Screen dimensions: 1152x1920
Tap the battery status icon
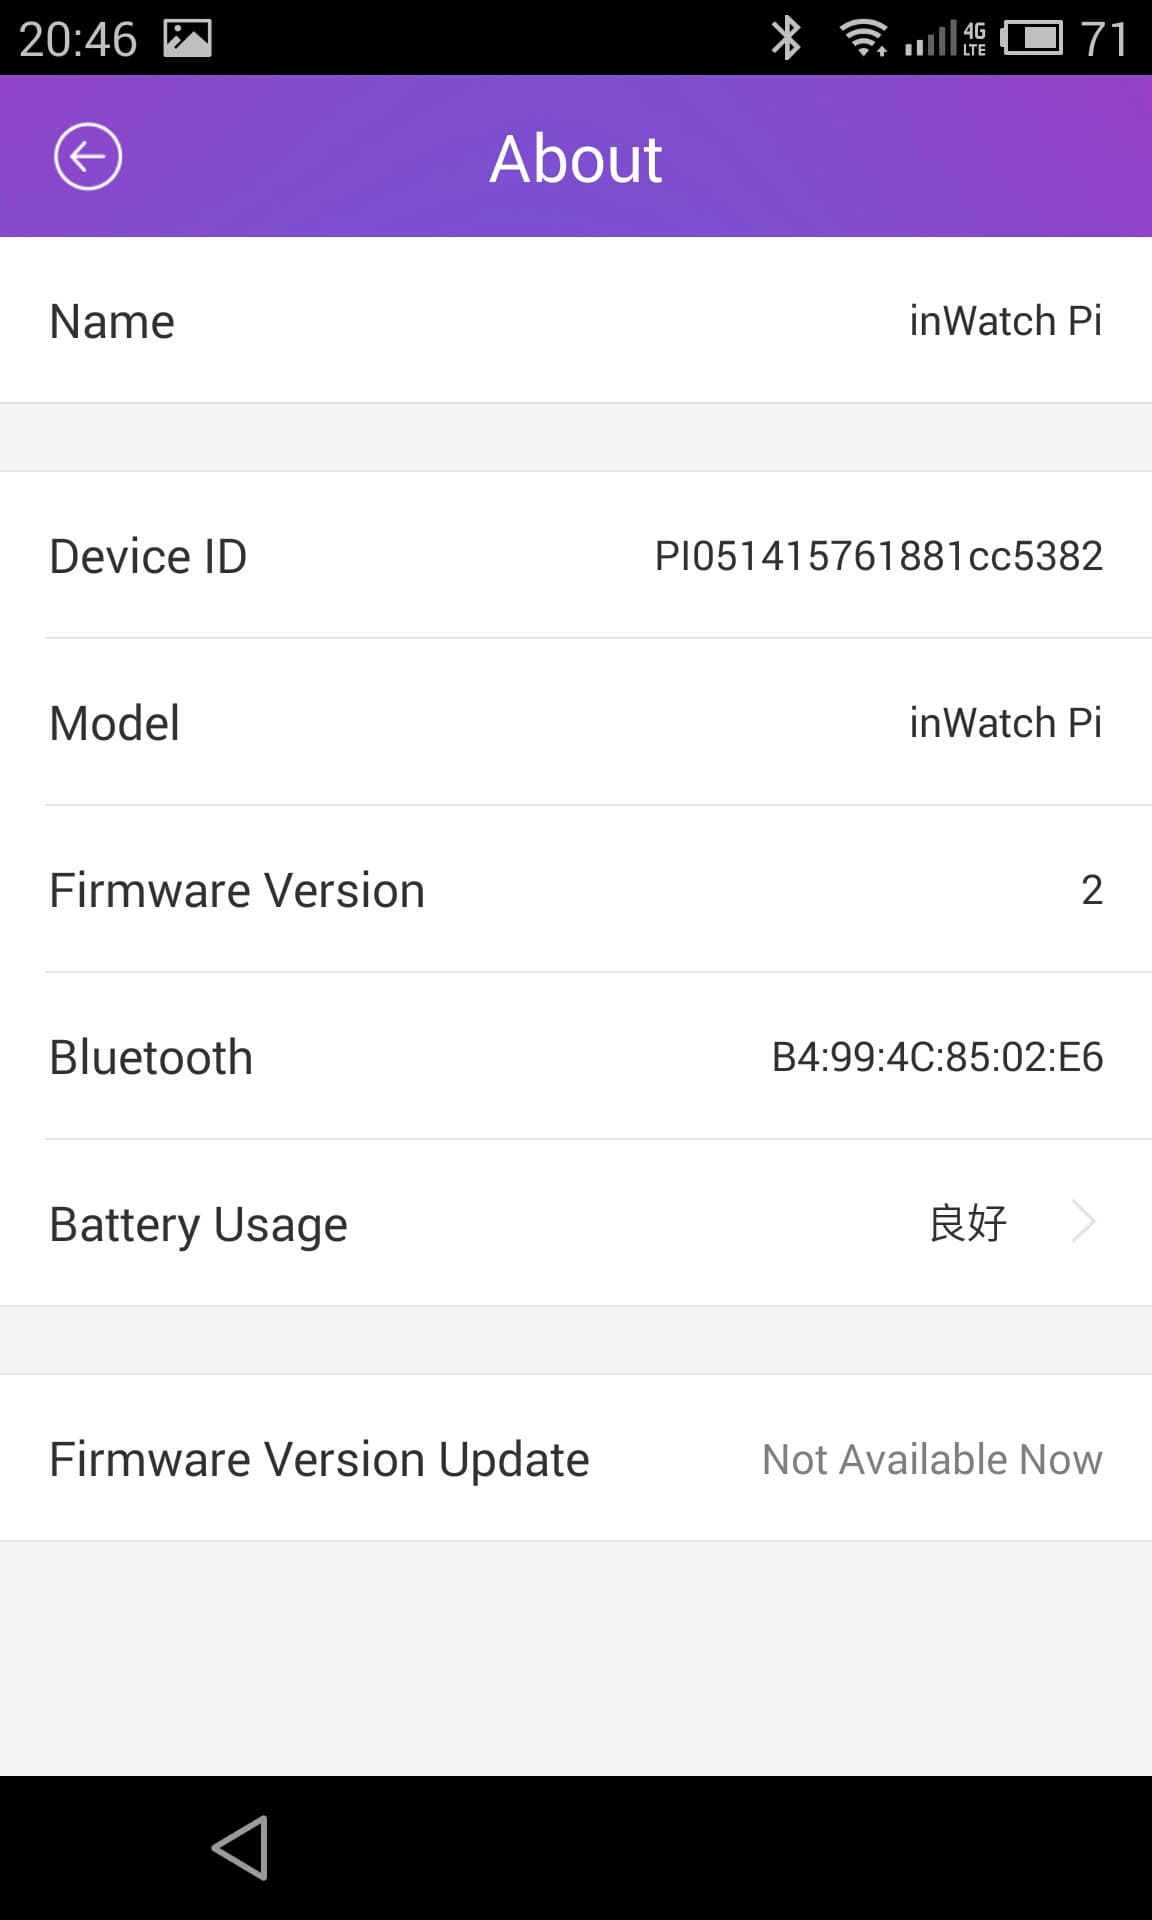1032,38
